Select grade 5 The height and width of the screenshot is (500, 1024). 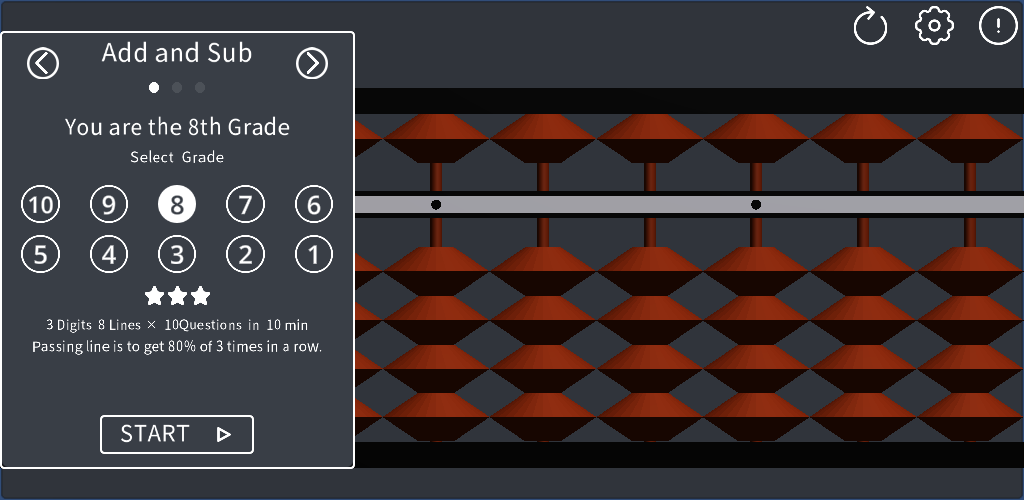(x=40, y=254)
